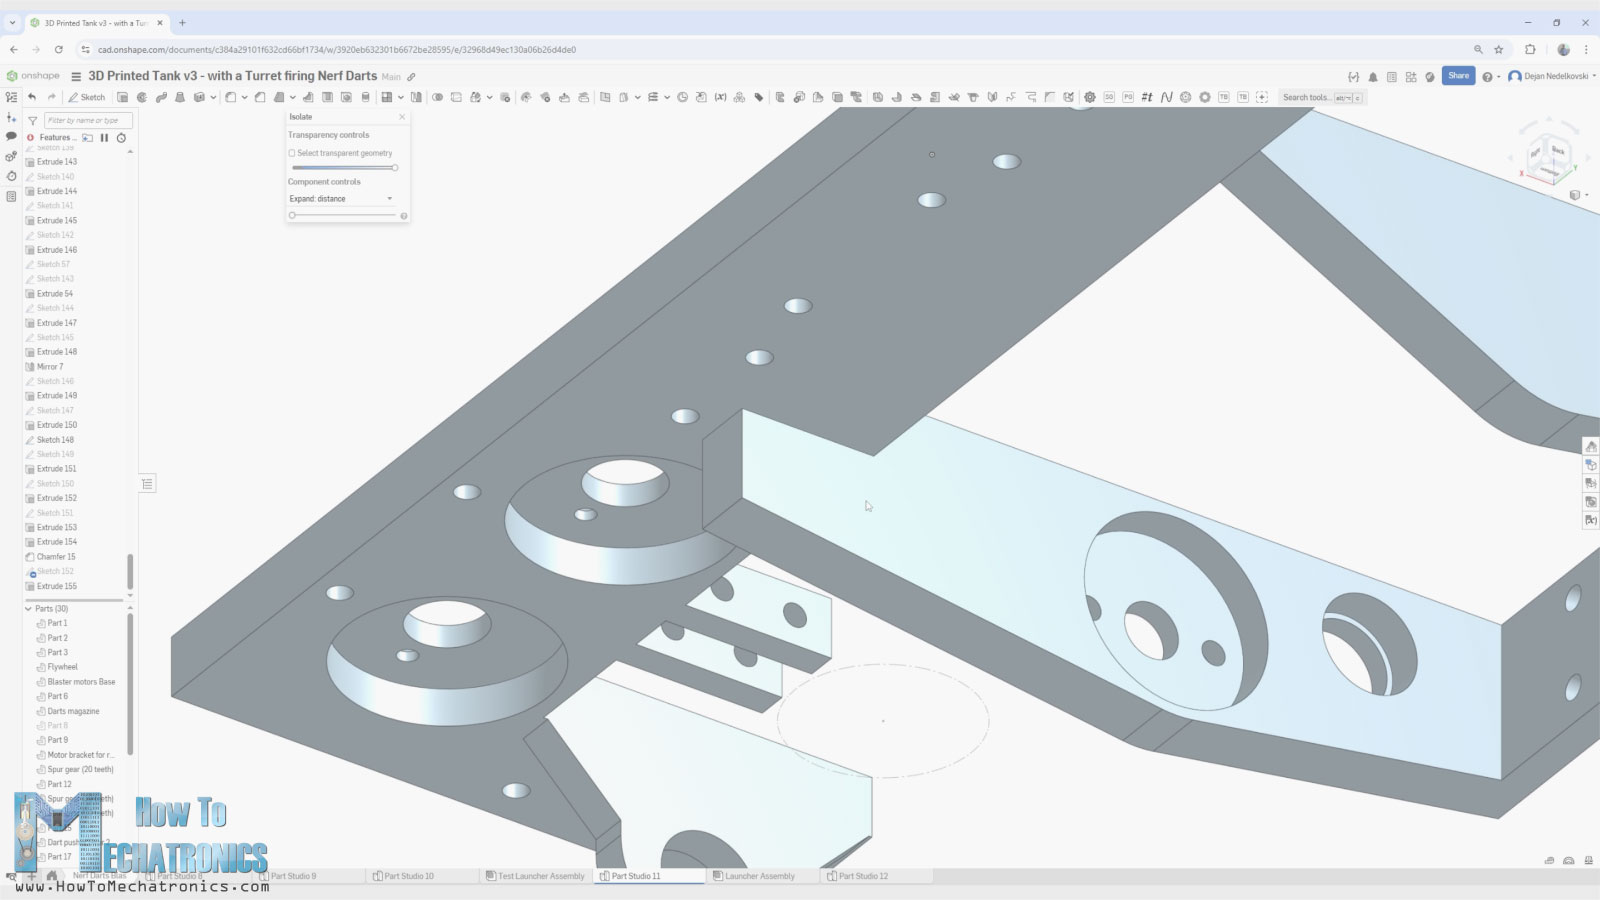Image resolution: width=1600 pixels, height=900 pixels.
Task: Click the Filter by name or type field
Action: pyautogui.click(x=88, y=120)
